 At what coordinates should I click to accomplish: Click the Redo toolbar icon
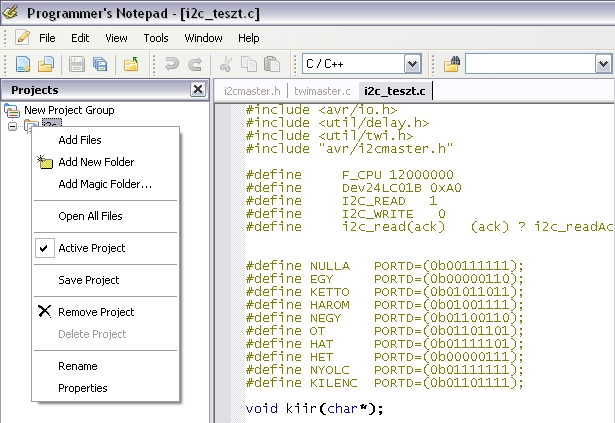point(195,64)
